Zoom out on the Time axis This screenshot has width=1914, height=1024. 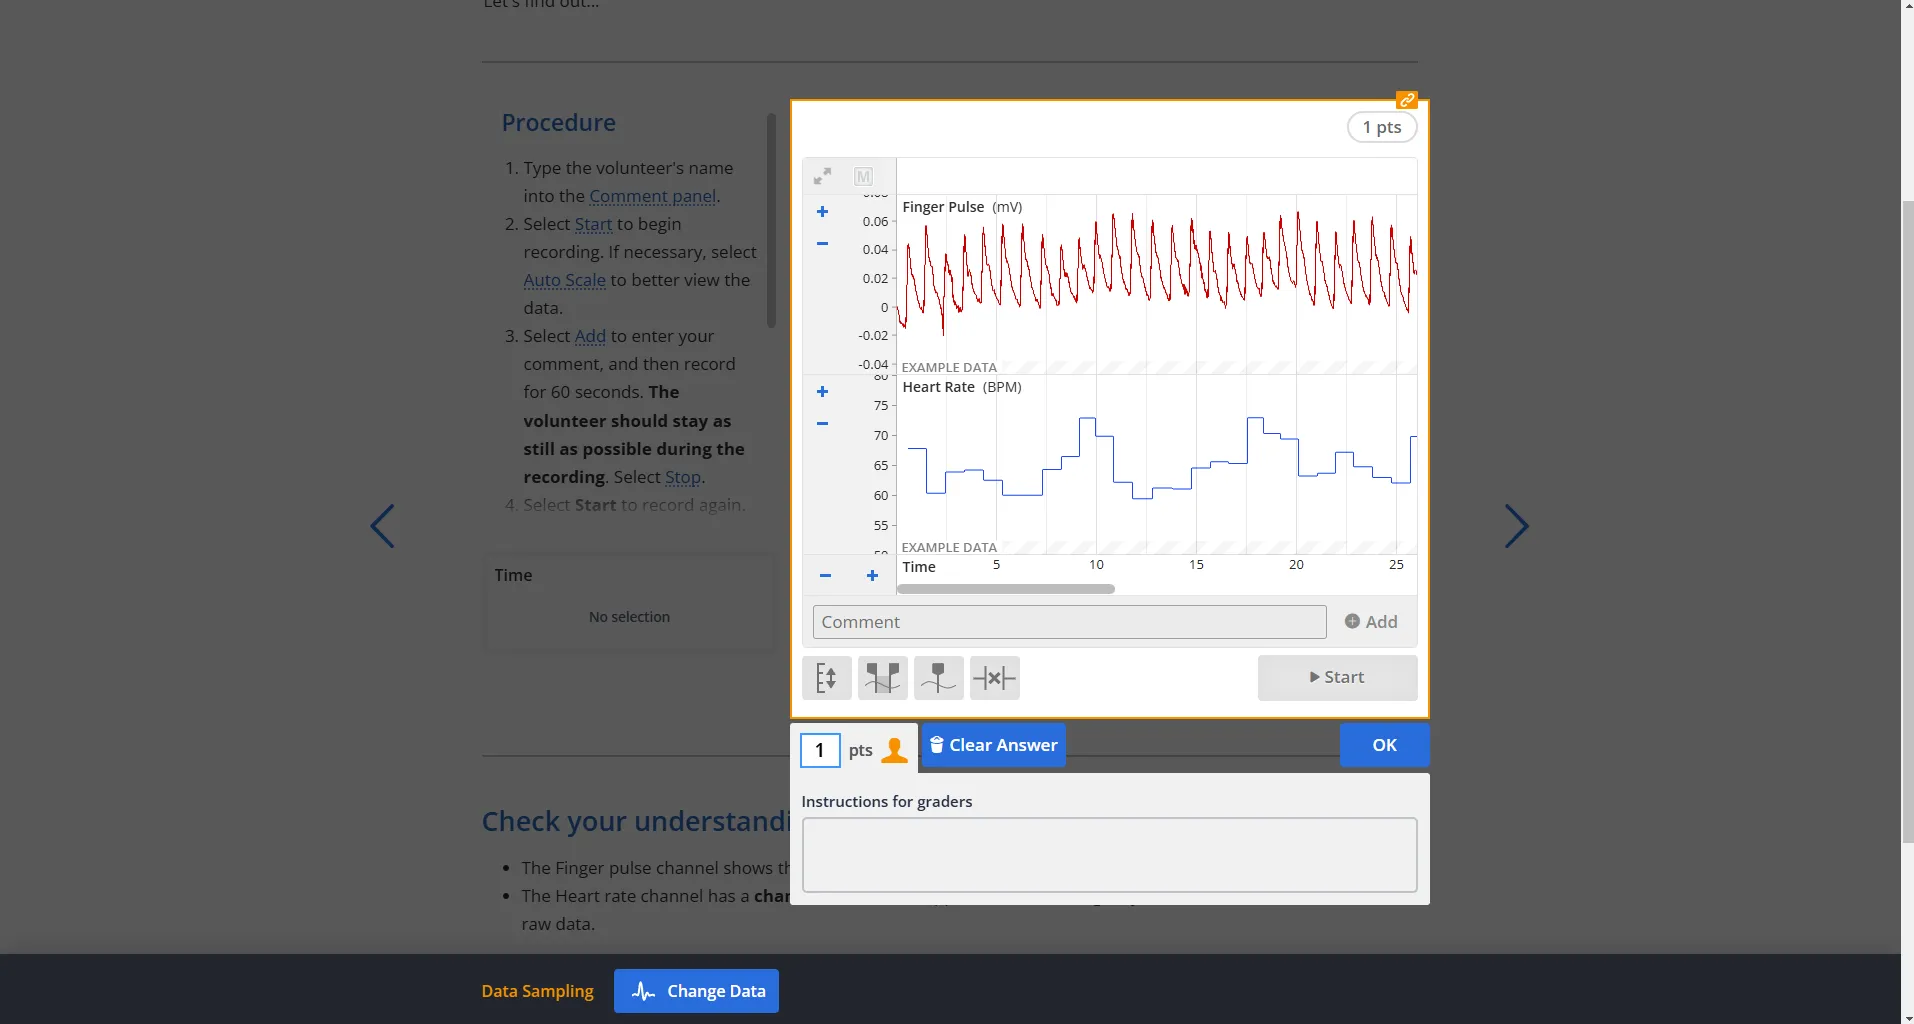[x=825, y=576]
